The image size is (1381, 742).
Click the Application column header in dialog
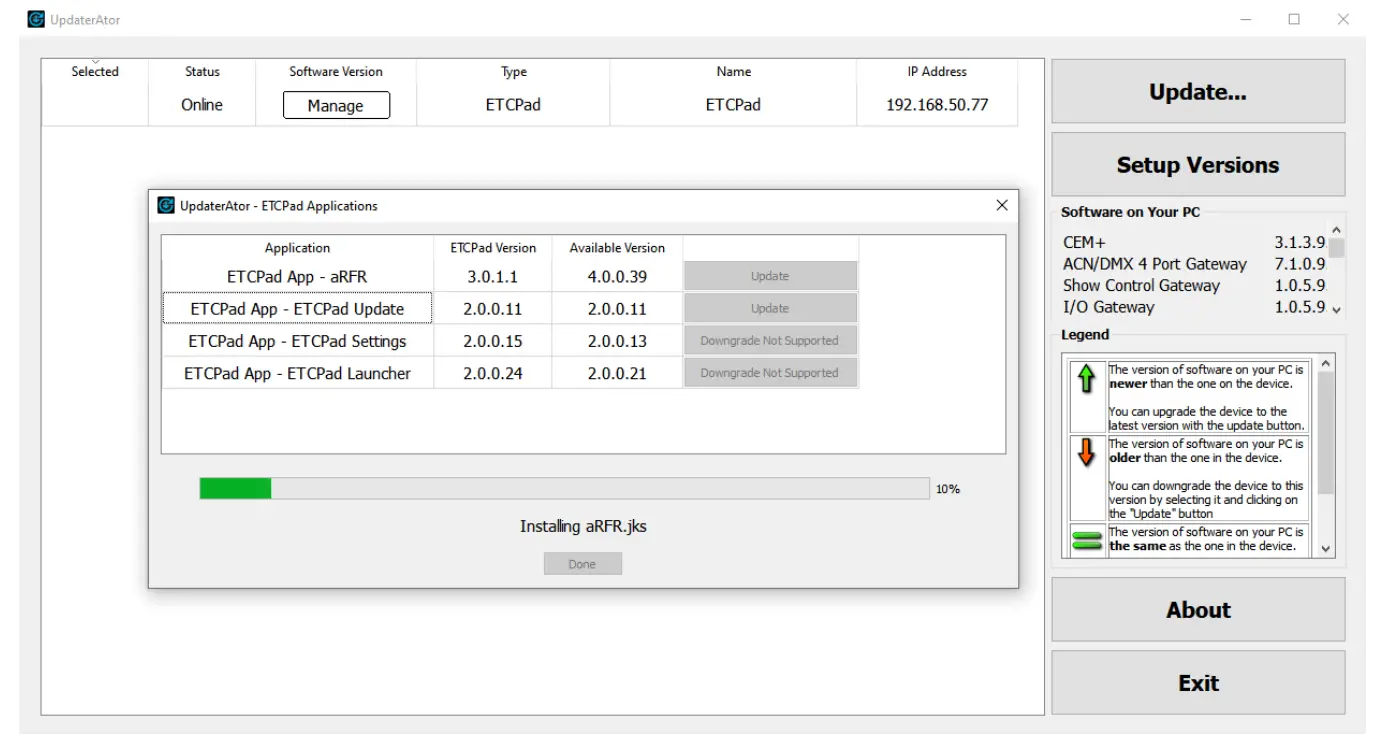(x=297, y=248)
